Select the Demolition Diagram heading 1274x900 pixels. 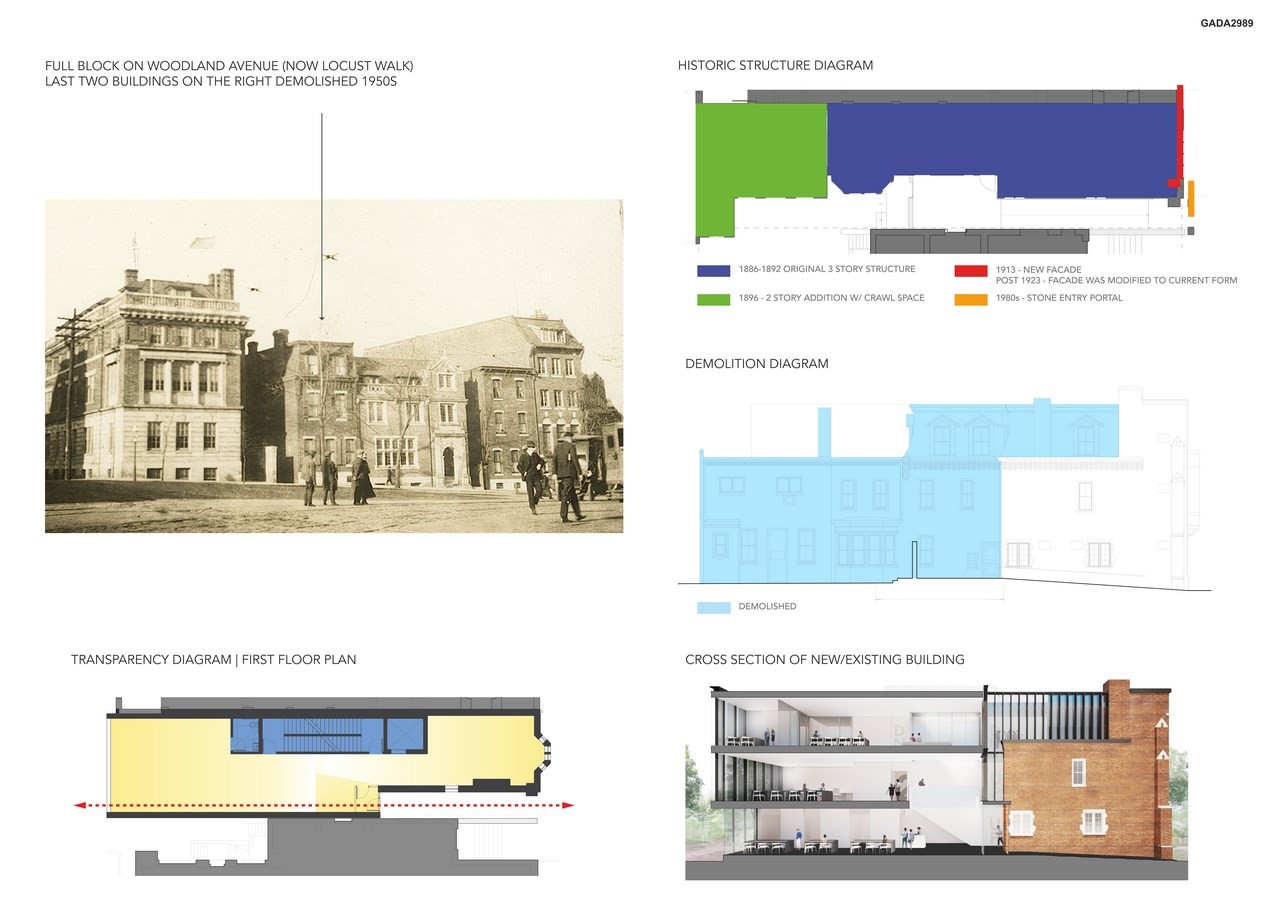(x=756, y=364)
